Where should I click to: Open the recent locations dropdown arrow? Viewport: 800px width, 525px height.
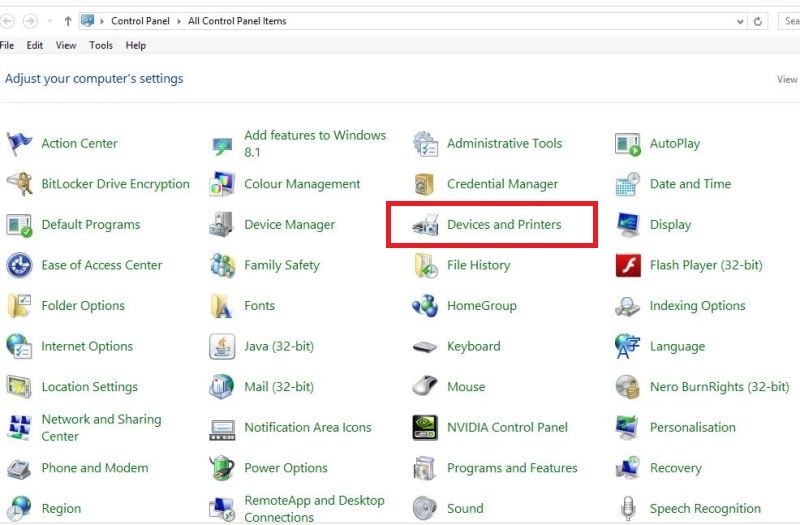(x=49, y=21)
